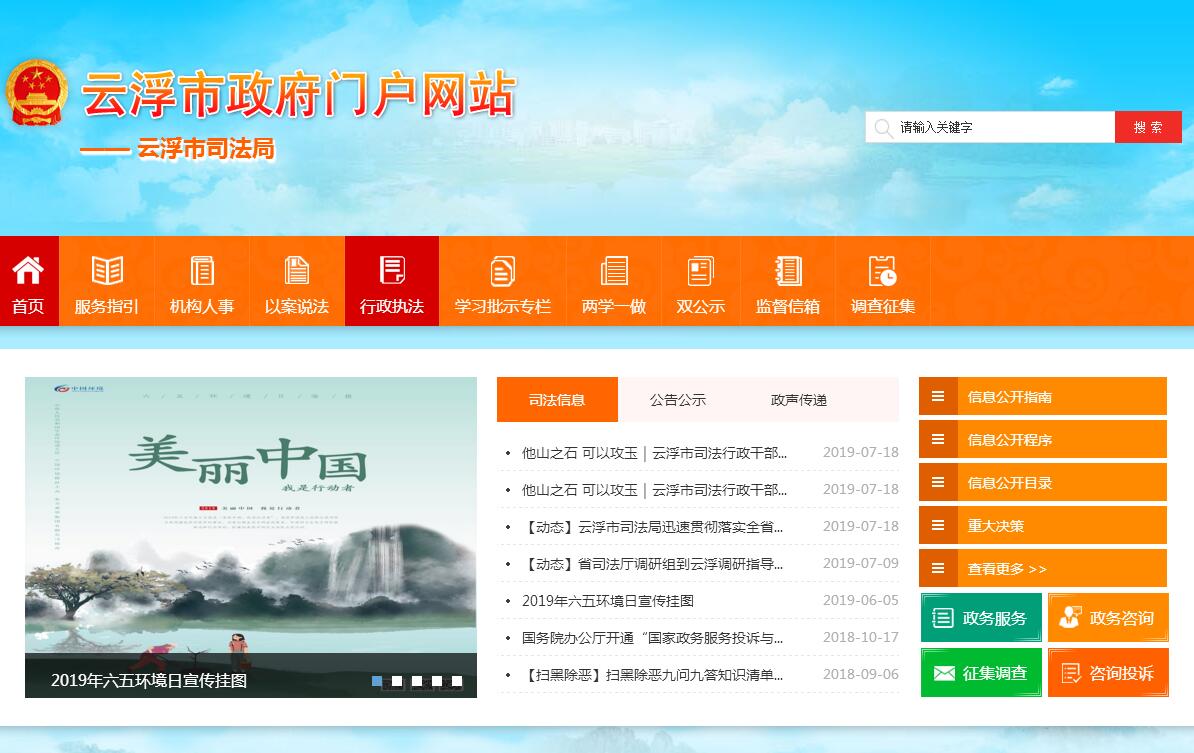Open the 监督信箱 icon
The image size is (1194, 753).
(788, 270)
